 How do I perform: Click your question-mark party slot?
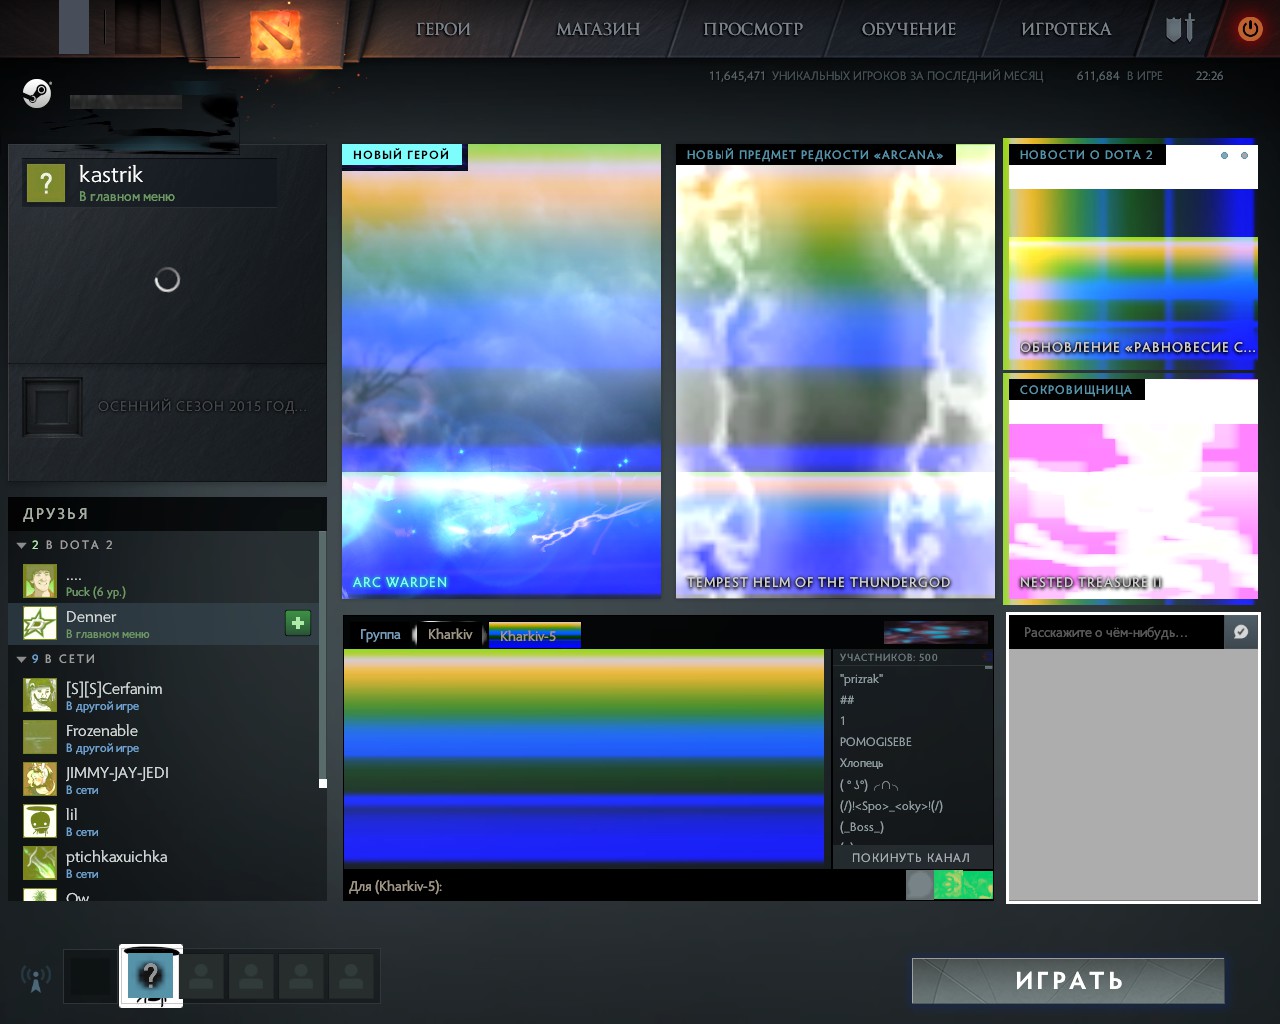coord(151,976)
